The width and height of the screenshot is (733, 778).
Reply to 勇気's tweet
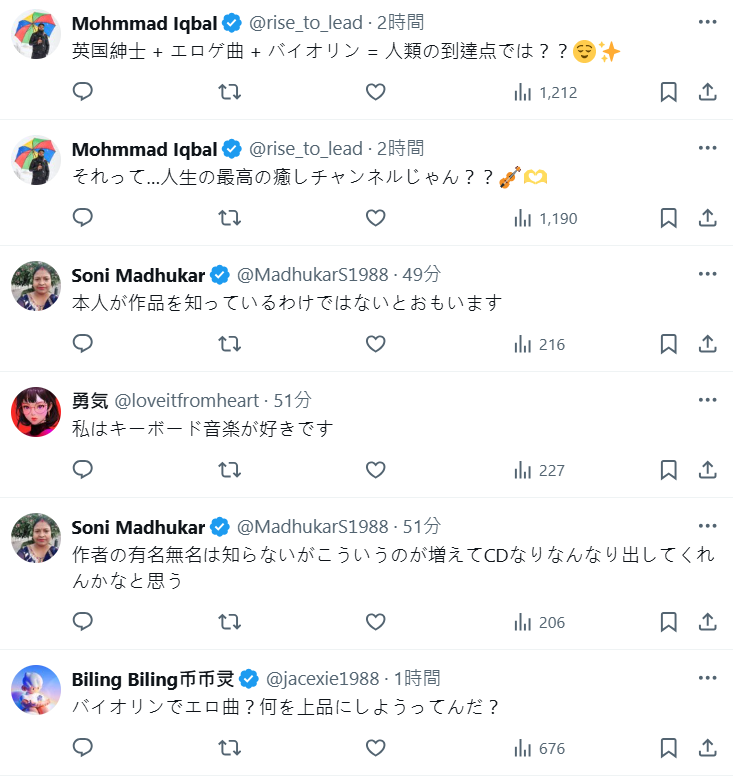[84, 470]
